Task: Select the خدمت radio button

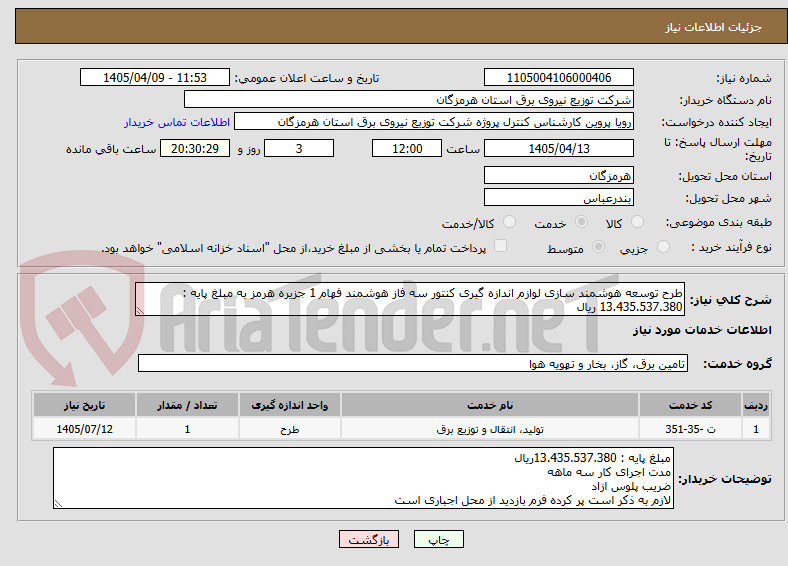Action: [581, 222]
